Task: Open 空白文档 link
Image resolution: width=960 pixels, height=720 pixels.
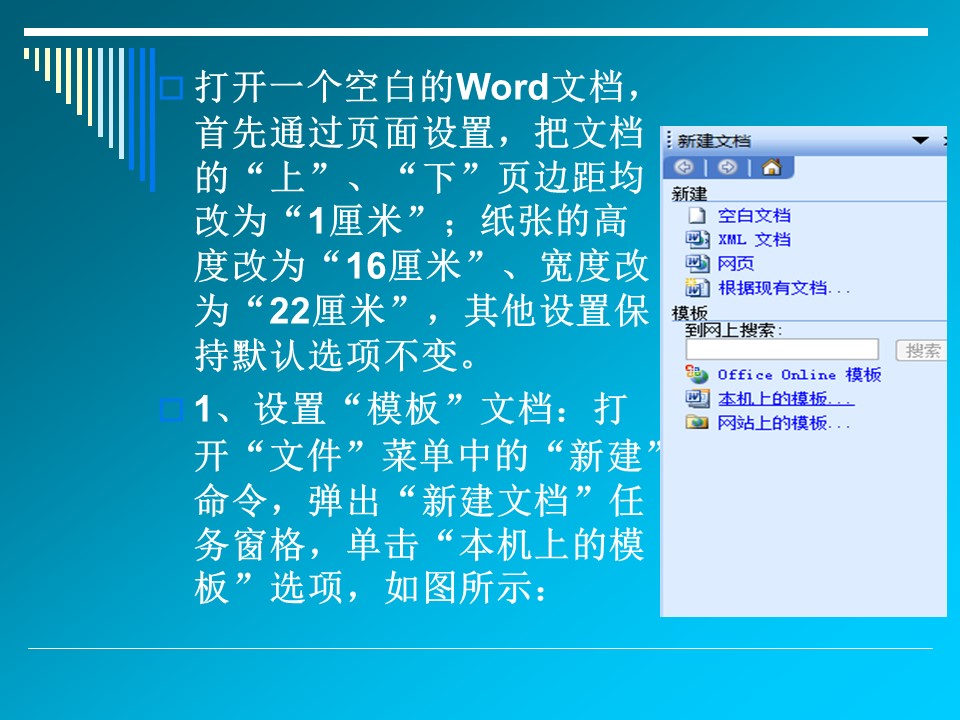Action: (x=754, y=216)
